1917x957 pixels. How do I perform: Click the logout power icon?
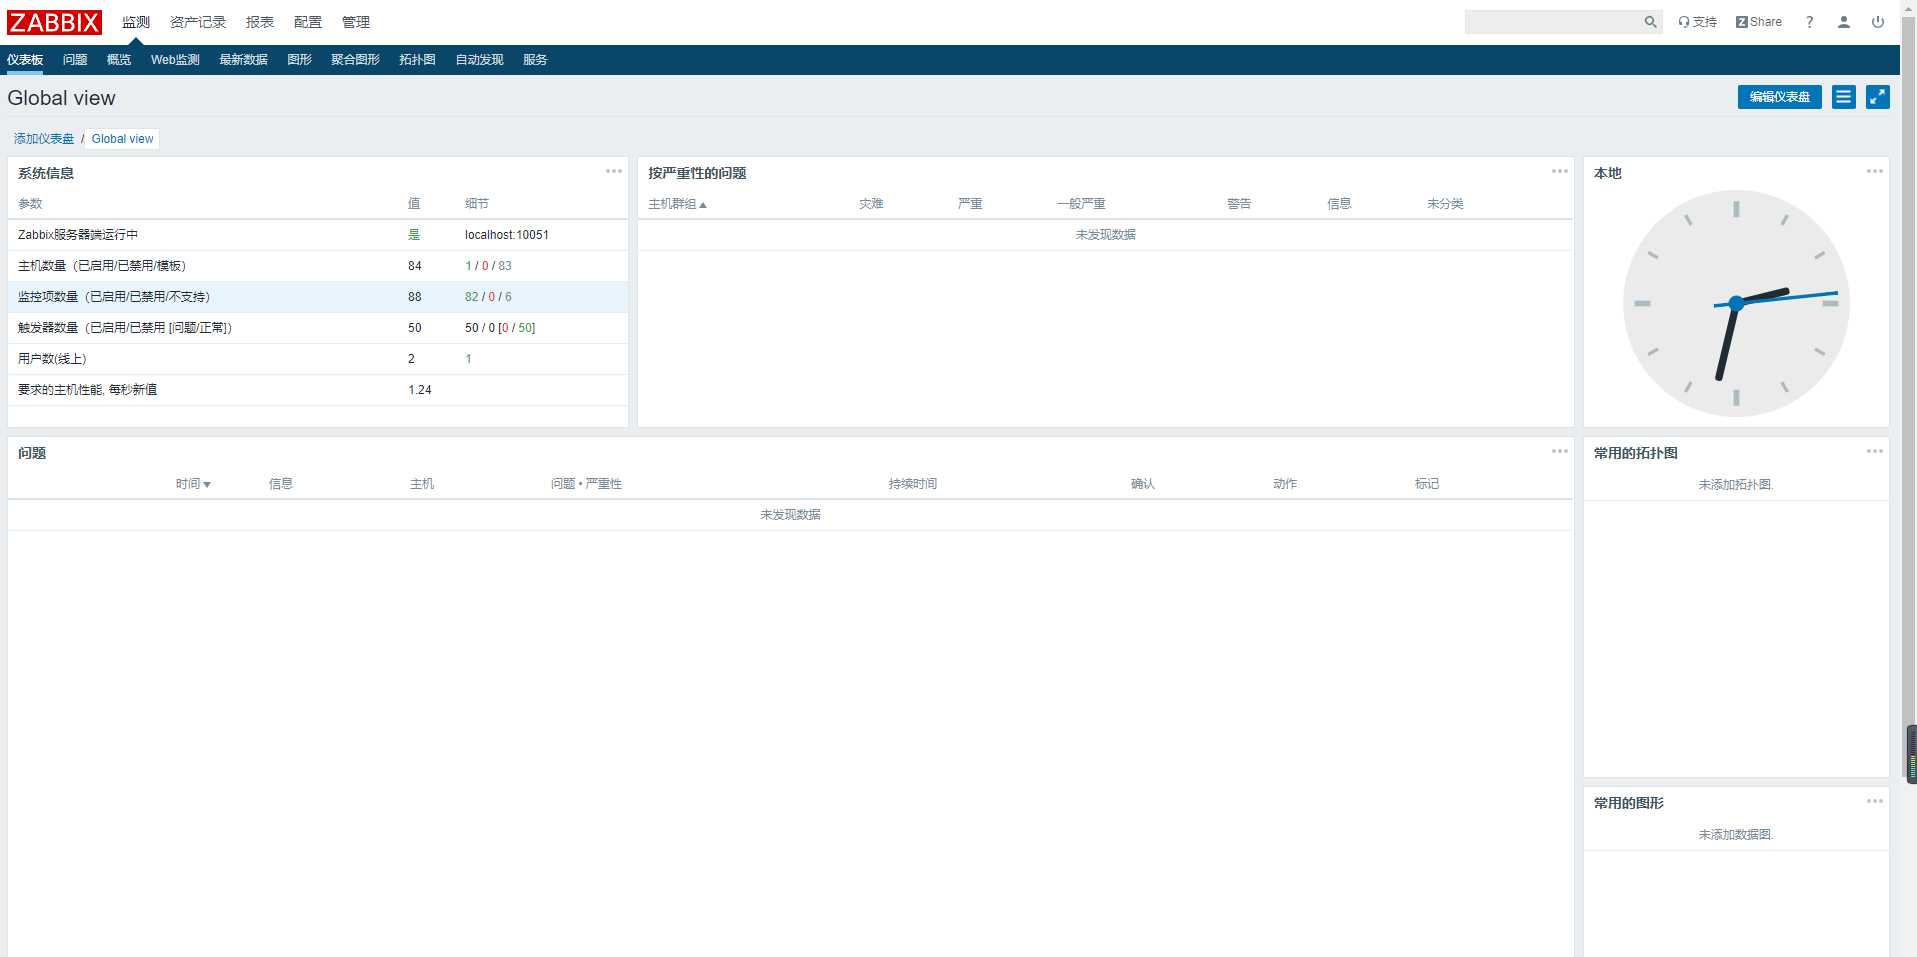click(x=1878, y=22)
